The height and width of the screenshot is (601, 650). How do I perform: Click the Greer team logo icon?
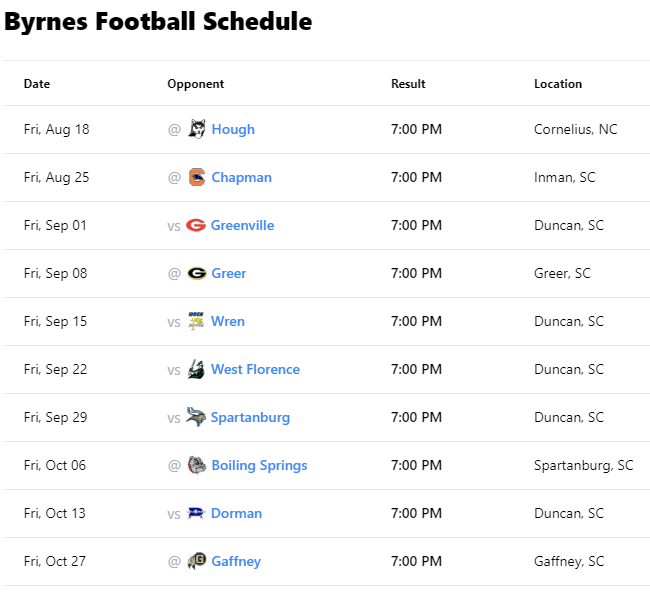[197, 273]
